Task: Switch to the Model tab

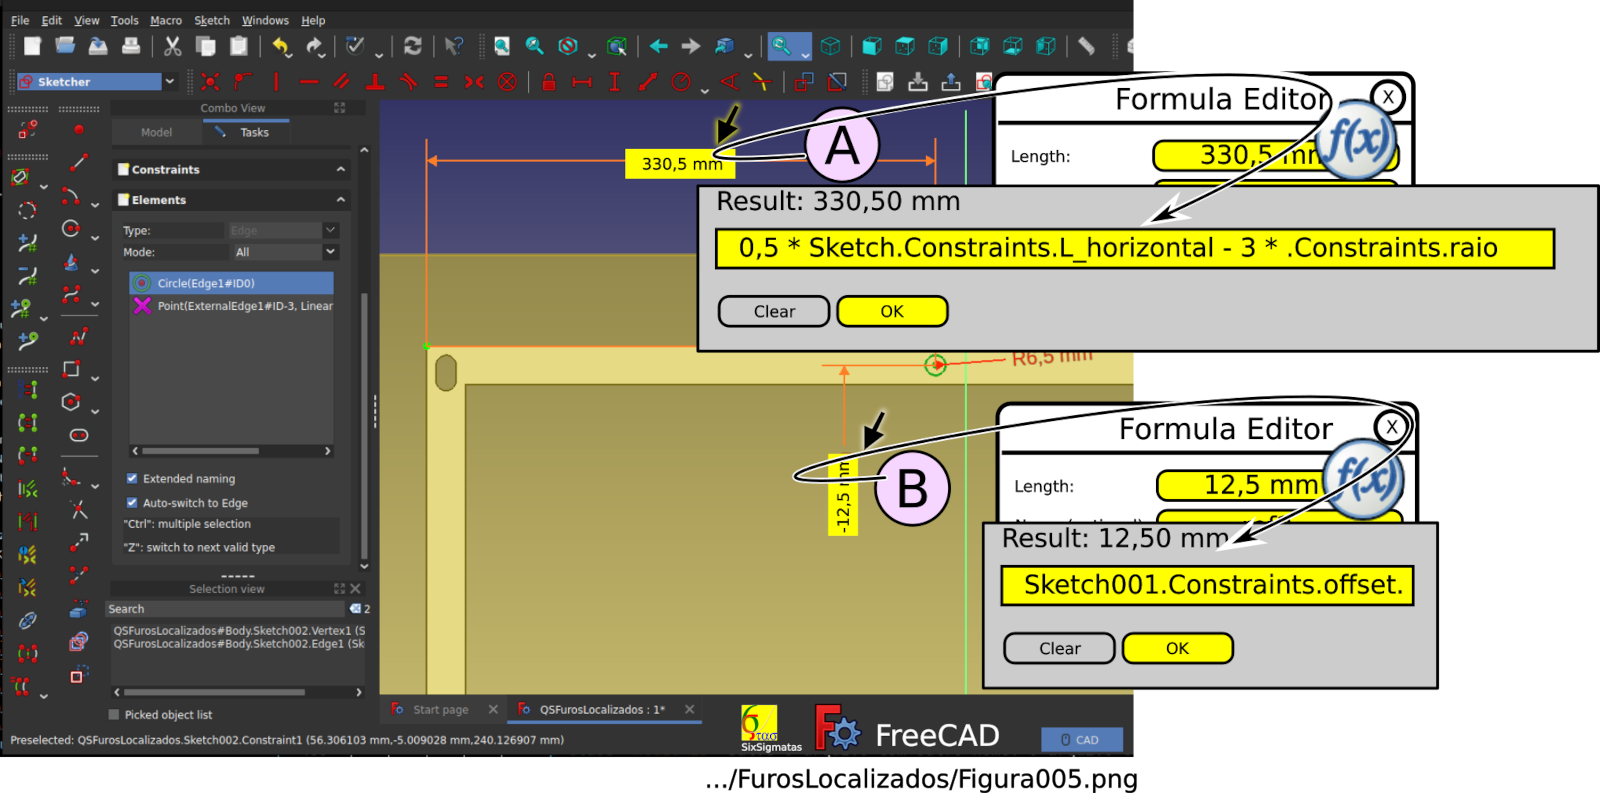Action: tap(156, 132)
